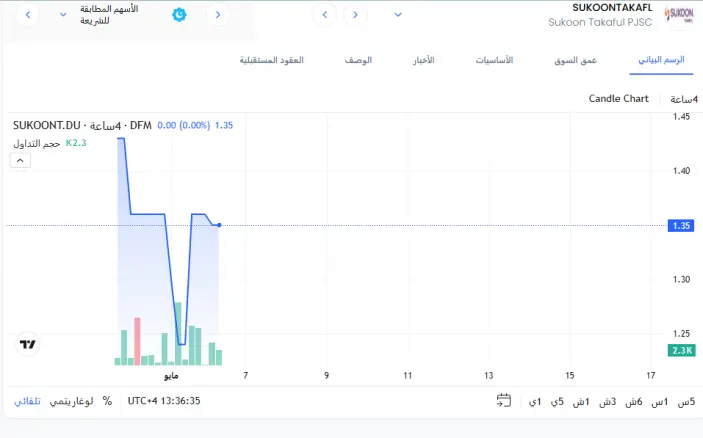Click the Sukoon Takaful PJSC company name
The height and width of the screenshot is (438, 703).
(x=600, y=22)
